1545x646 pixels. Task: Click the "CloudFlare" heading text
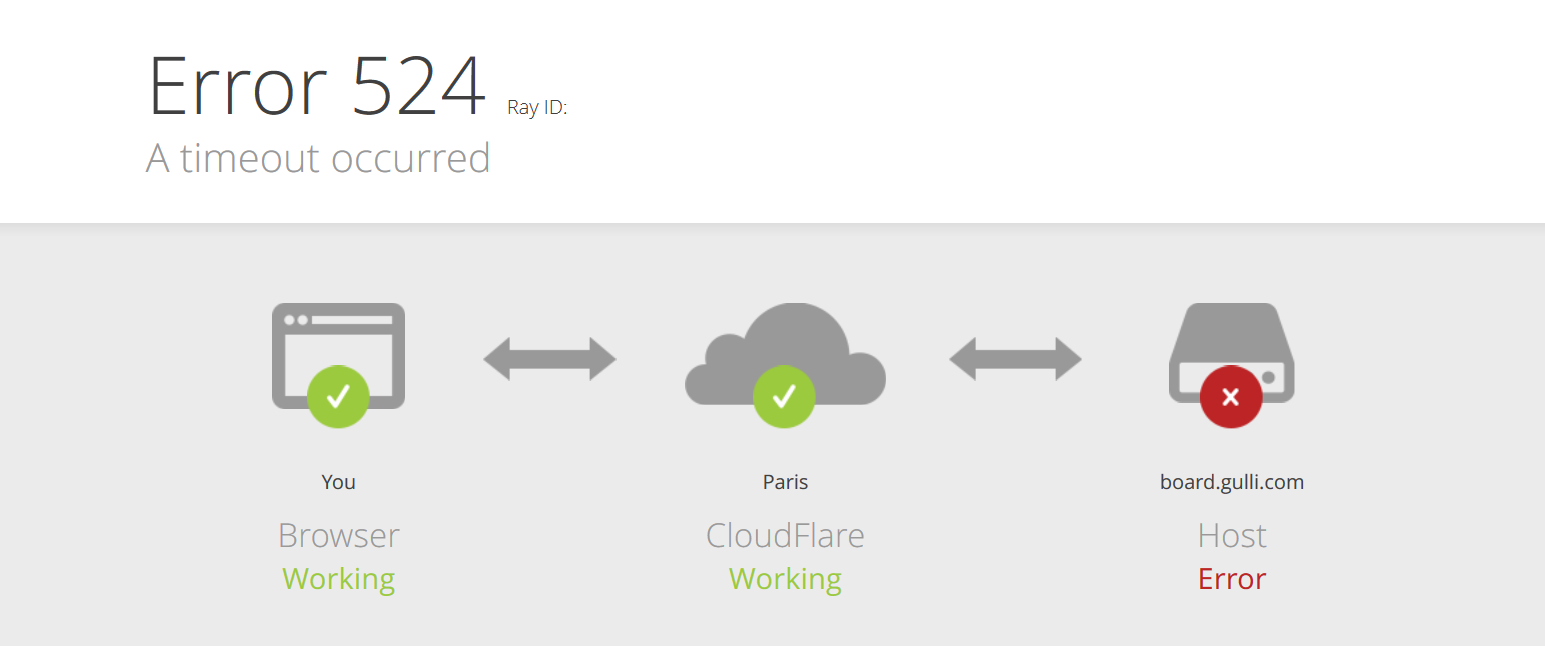[785, 535]
